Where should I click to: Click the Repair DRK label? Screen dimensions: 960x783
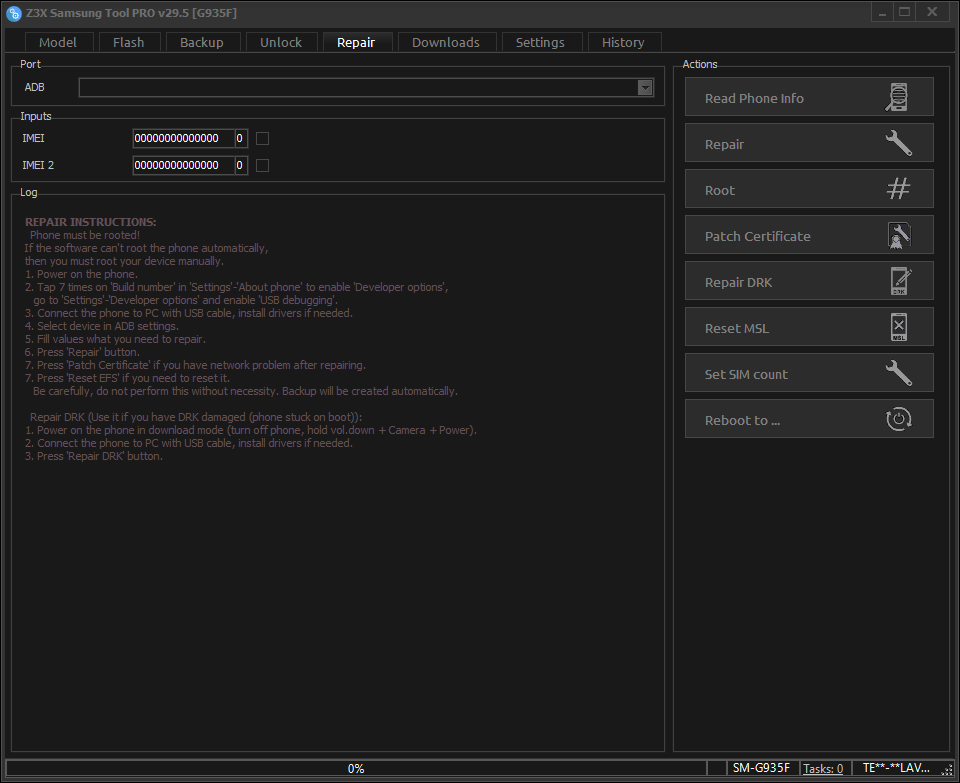tap(738, 282)
